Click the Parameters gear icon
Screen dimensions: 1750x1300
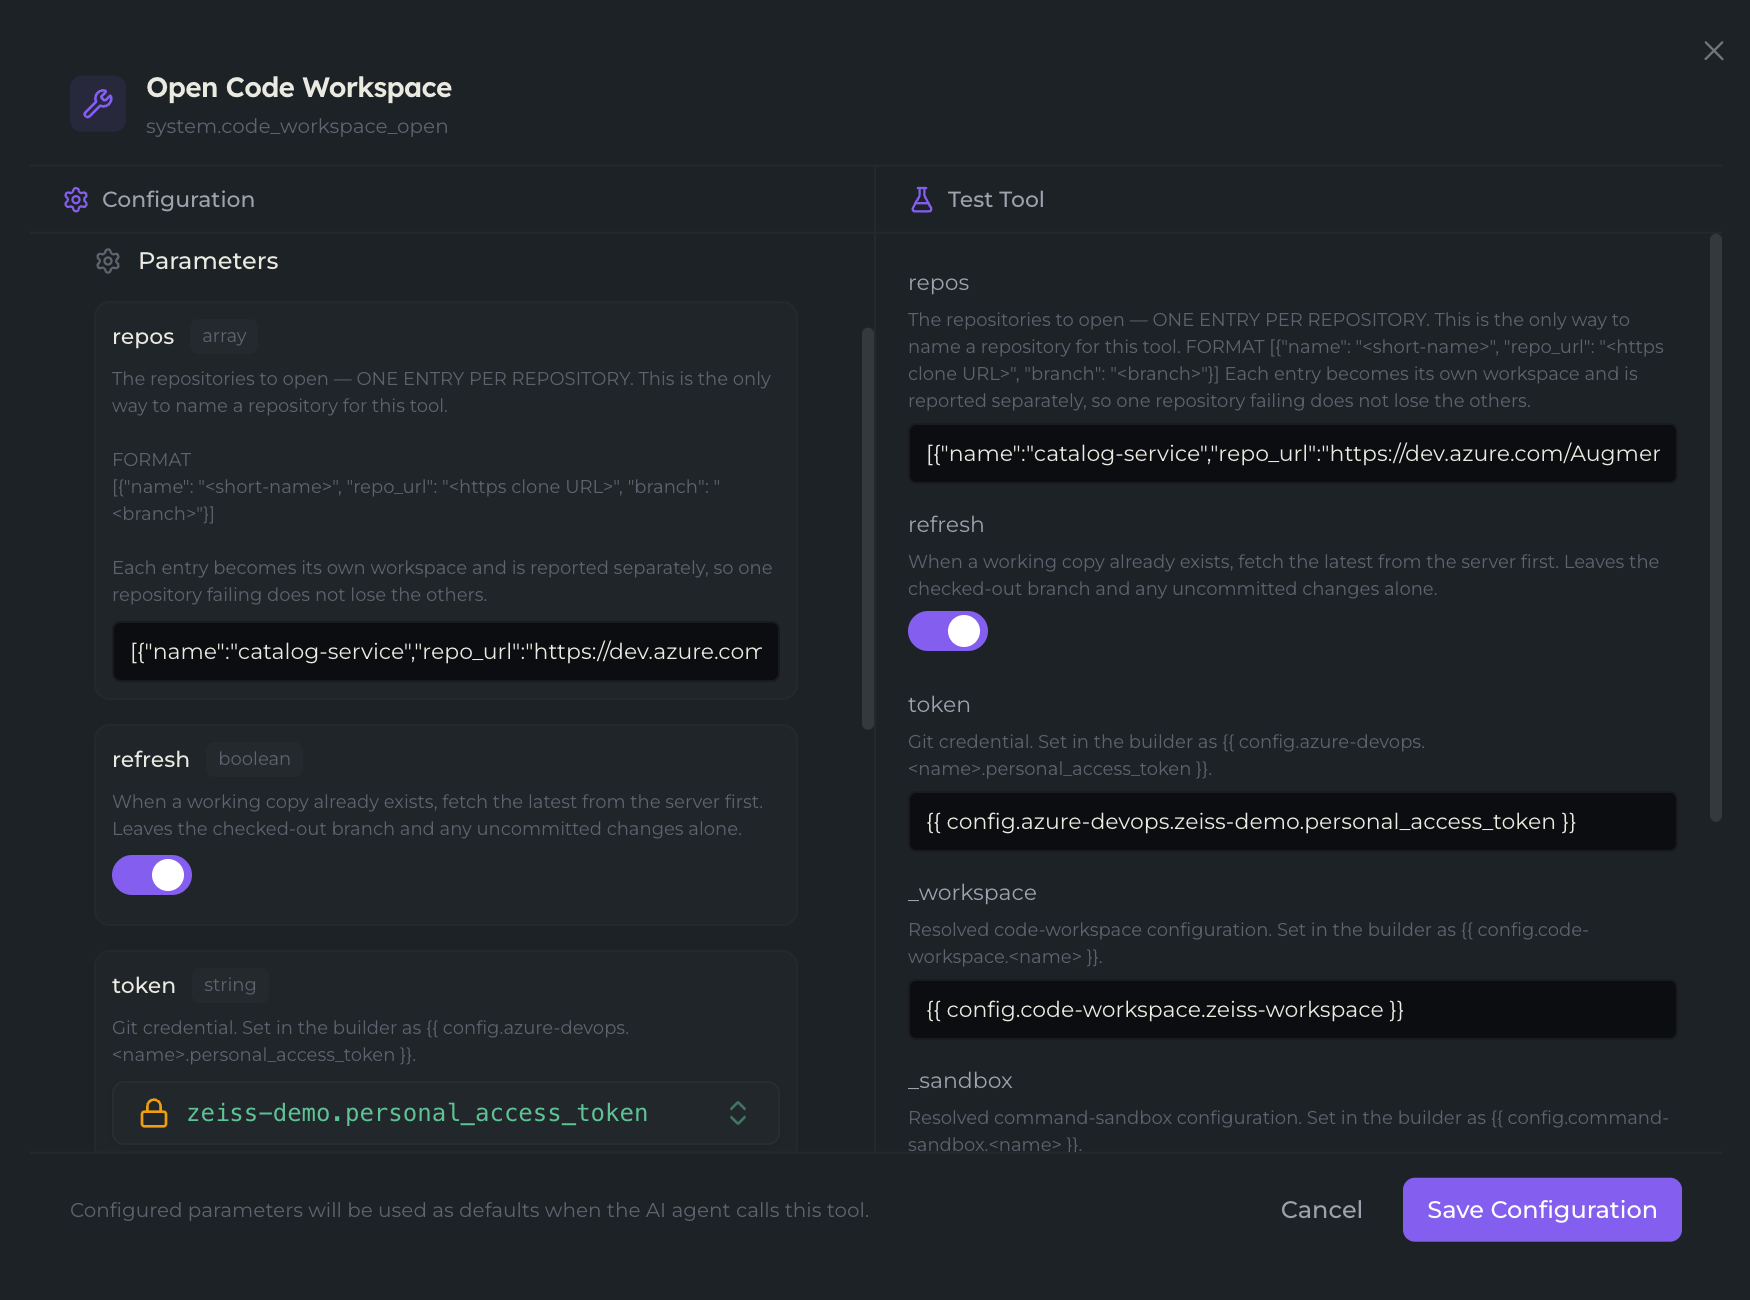click(108, 261)
